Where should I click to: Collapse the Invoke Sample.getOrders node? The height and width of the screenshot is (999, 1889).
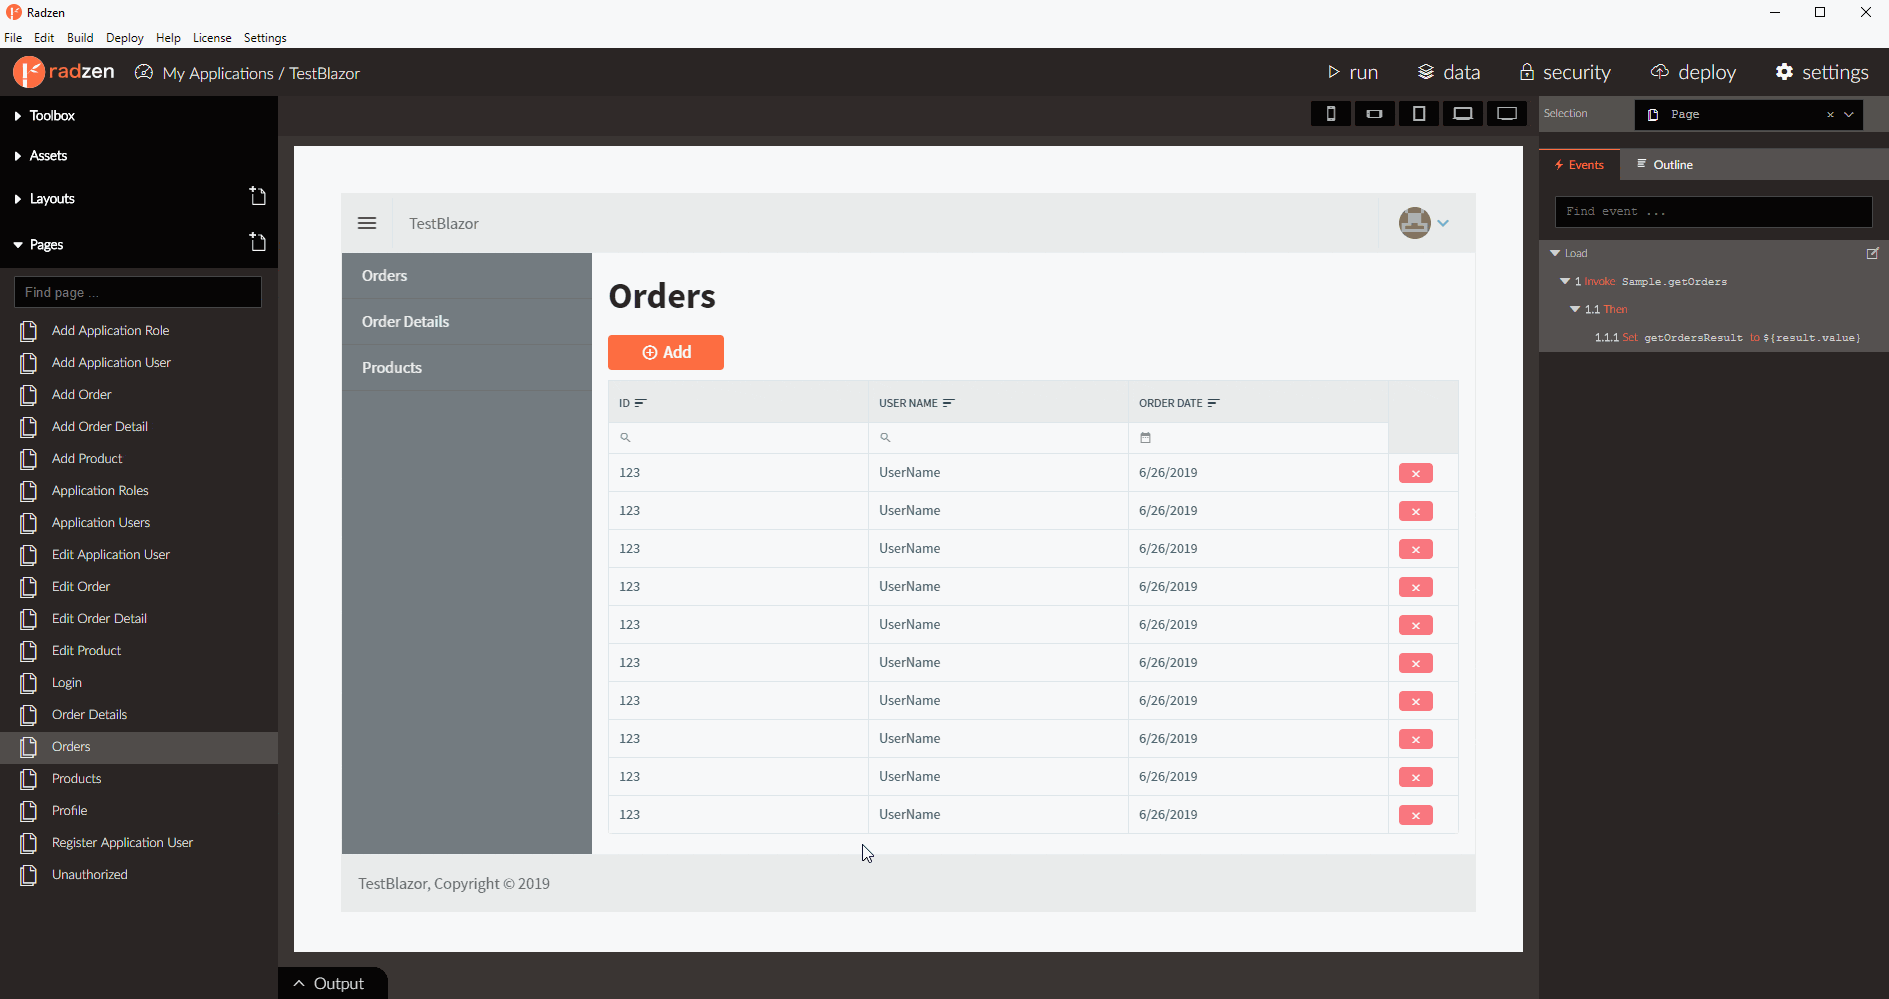pos(1565,281)
